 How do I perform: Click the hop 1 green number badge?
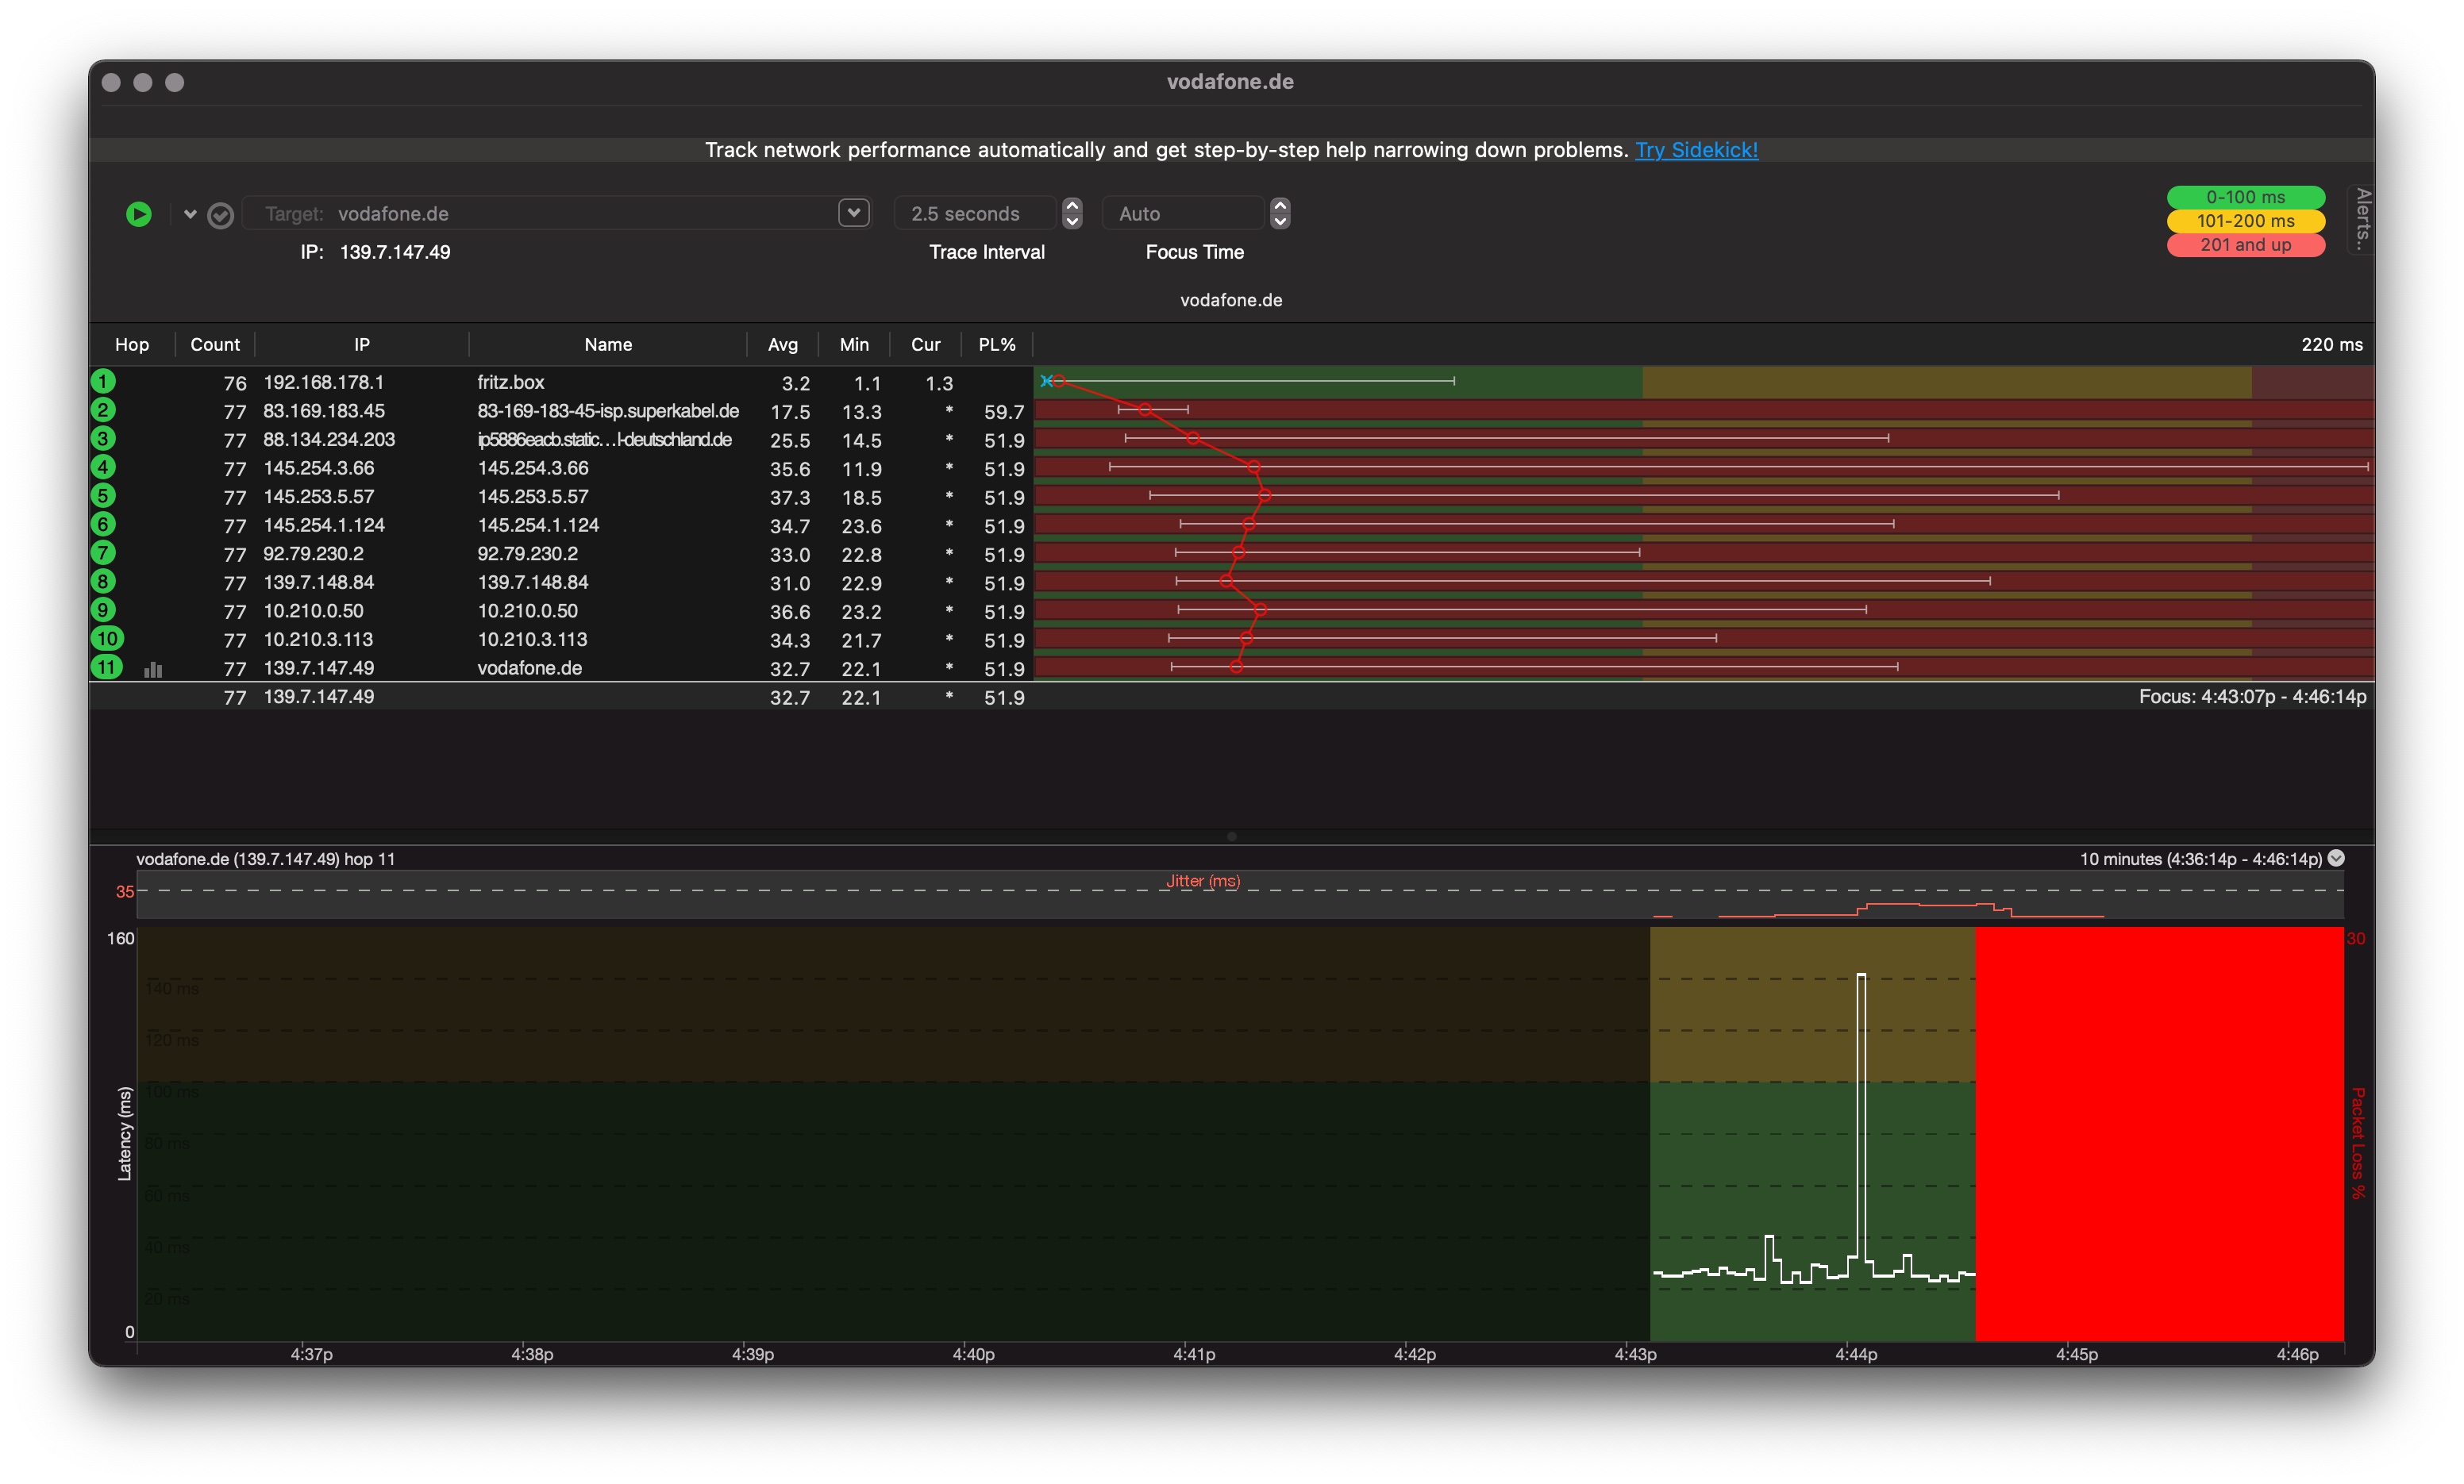[x=103, y=381]
